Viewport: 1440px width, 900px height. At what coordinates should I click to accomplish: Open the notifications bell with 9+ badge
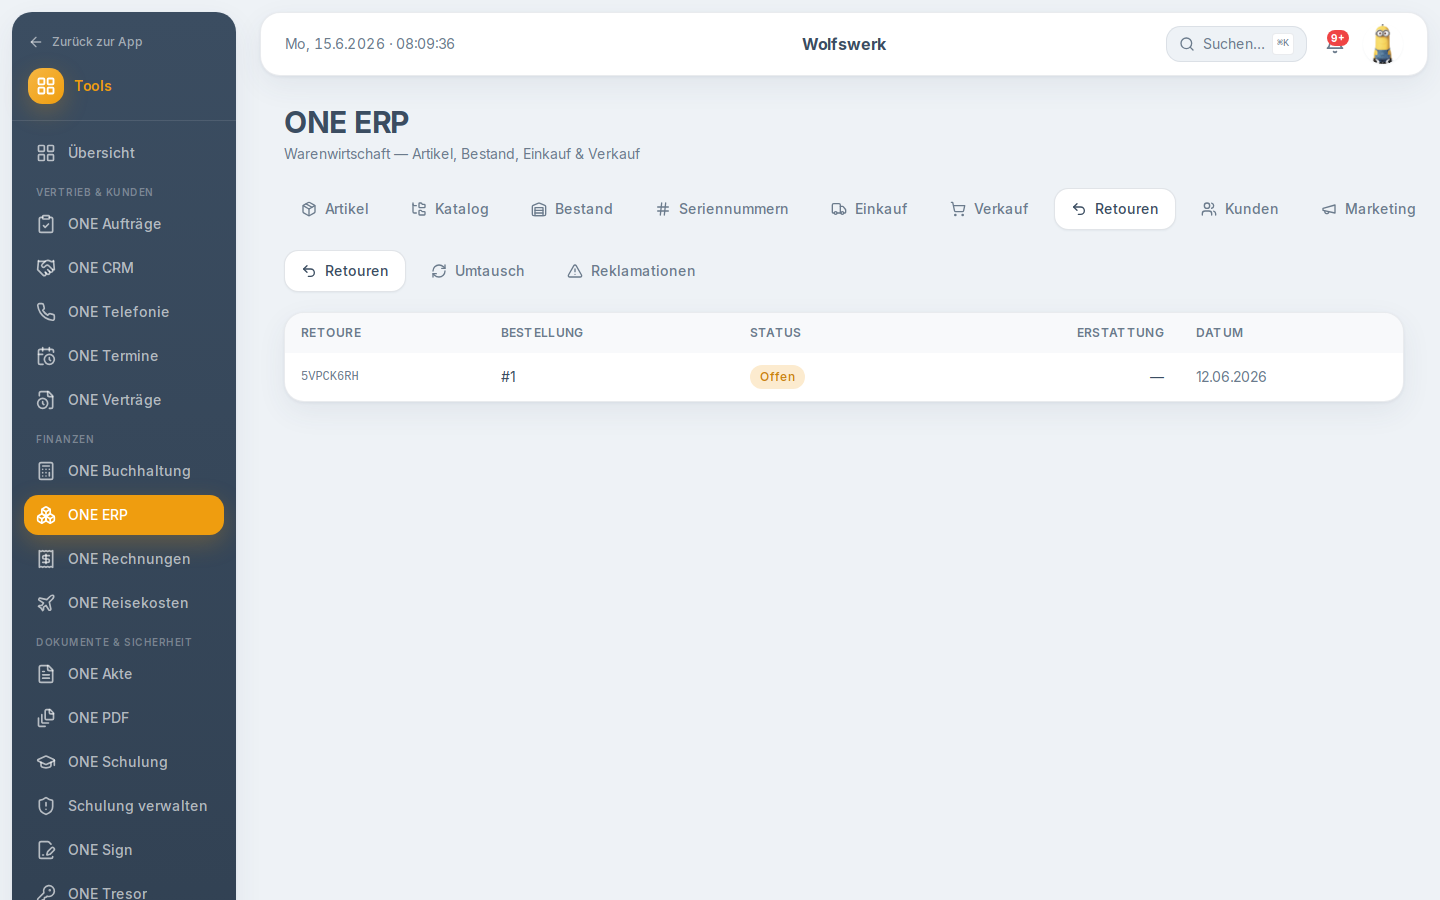[1335, 44]
